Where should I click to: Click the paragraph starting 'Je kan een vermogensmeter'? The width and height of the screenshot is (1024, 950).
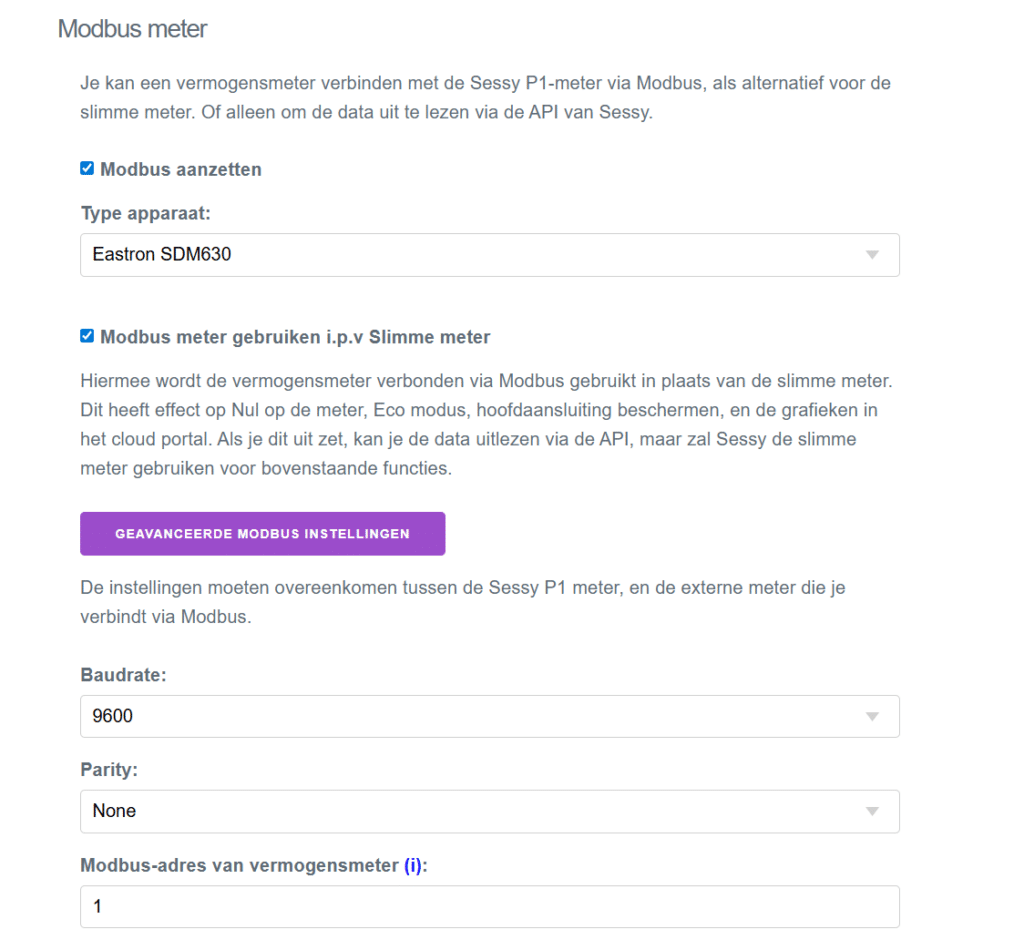[485, 97]
